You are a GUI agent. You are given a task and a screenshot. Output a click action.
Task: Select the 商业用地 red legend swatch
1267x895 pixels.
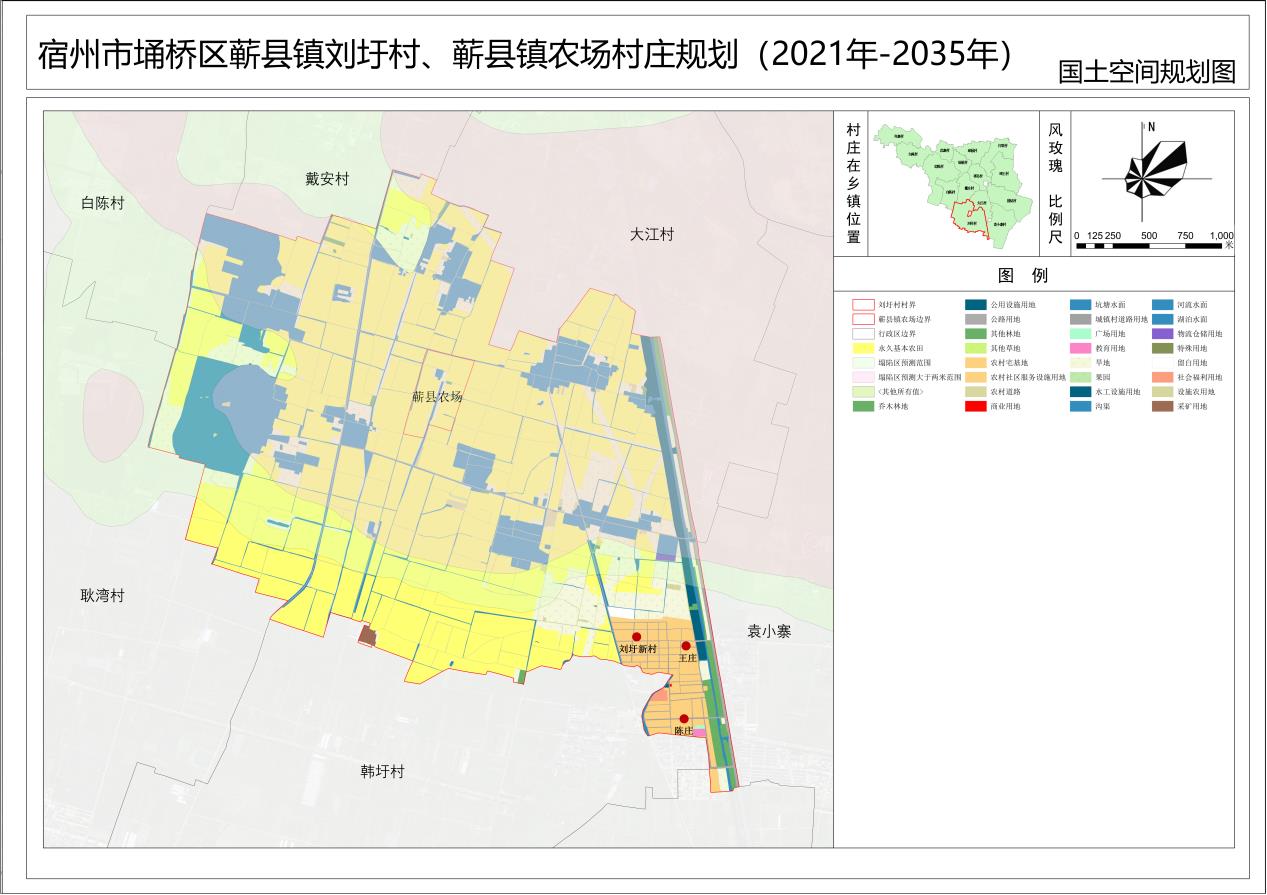(x=975, y=407)
